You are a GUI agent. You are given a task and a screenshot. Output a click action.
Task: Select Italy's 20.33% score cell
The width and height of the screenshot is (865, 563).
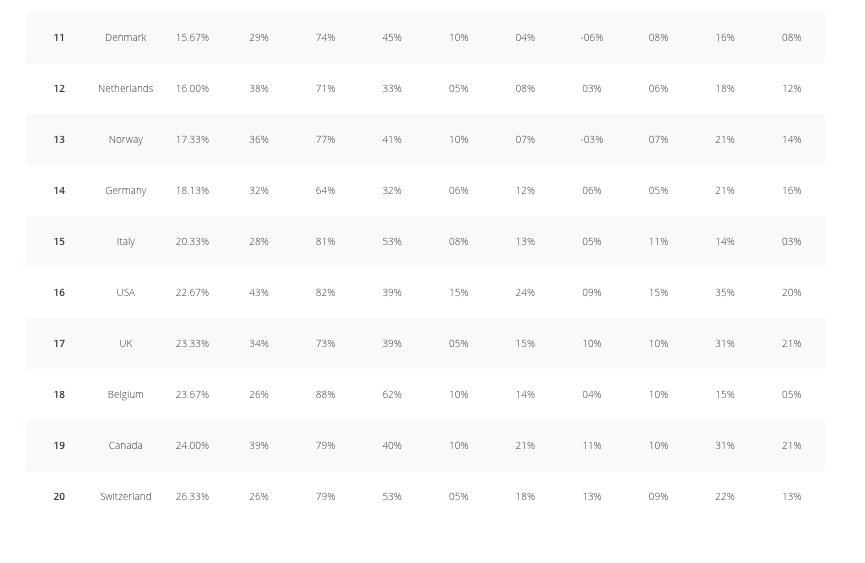(x=192, y=242)
